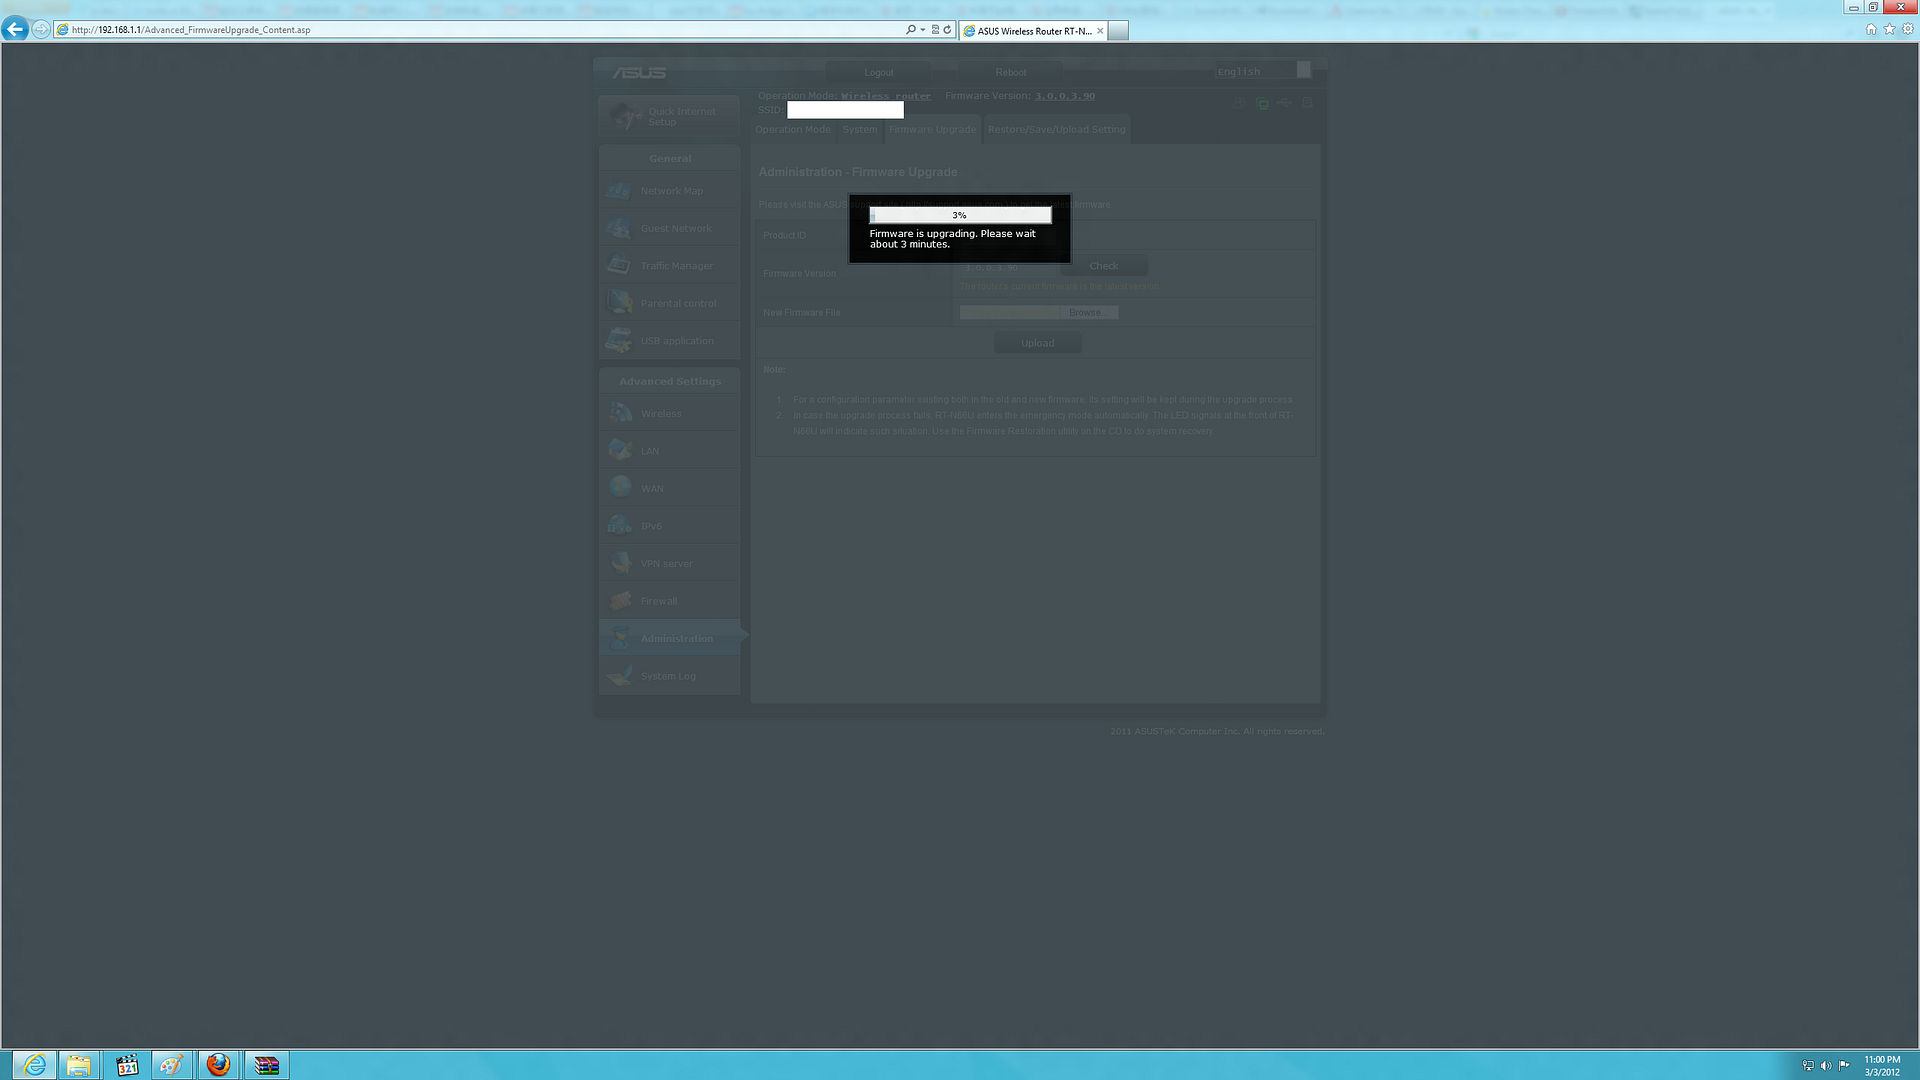Open the Traffic Manager page
Viewport: 1920px width, 1080px height.
[676, 266]
